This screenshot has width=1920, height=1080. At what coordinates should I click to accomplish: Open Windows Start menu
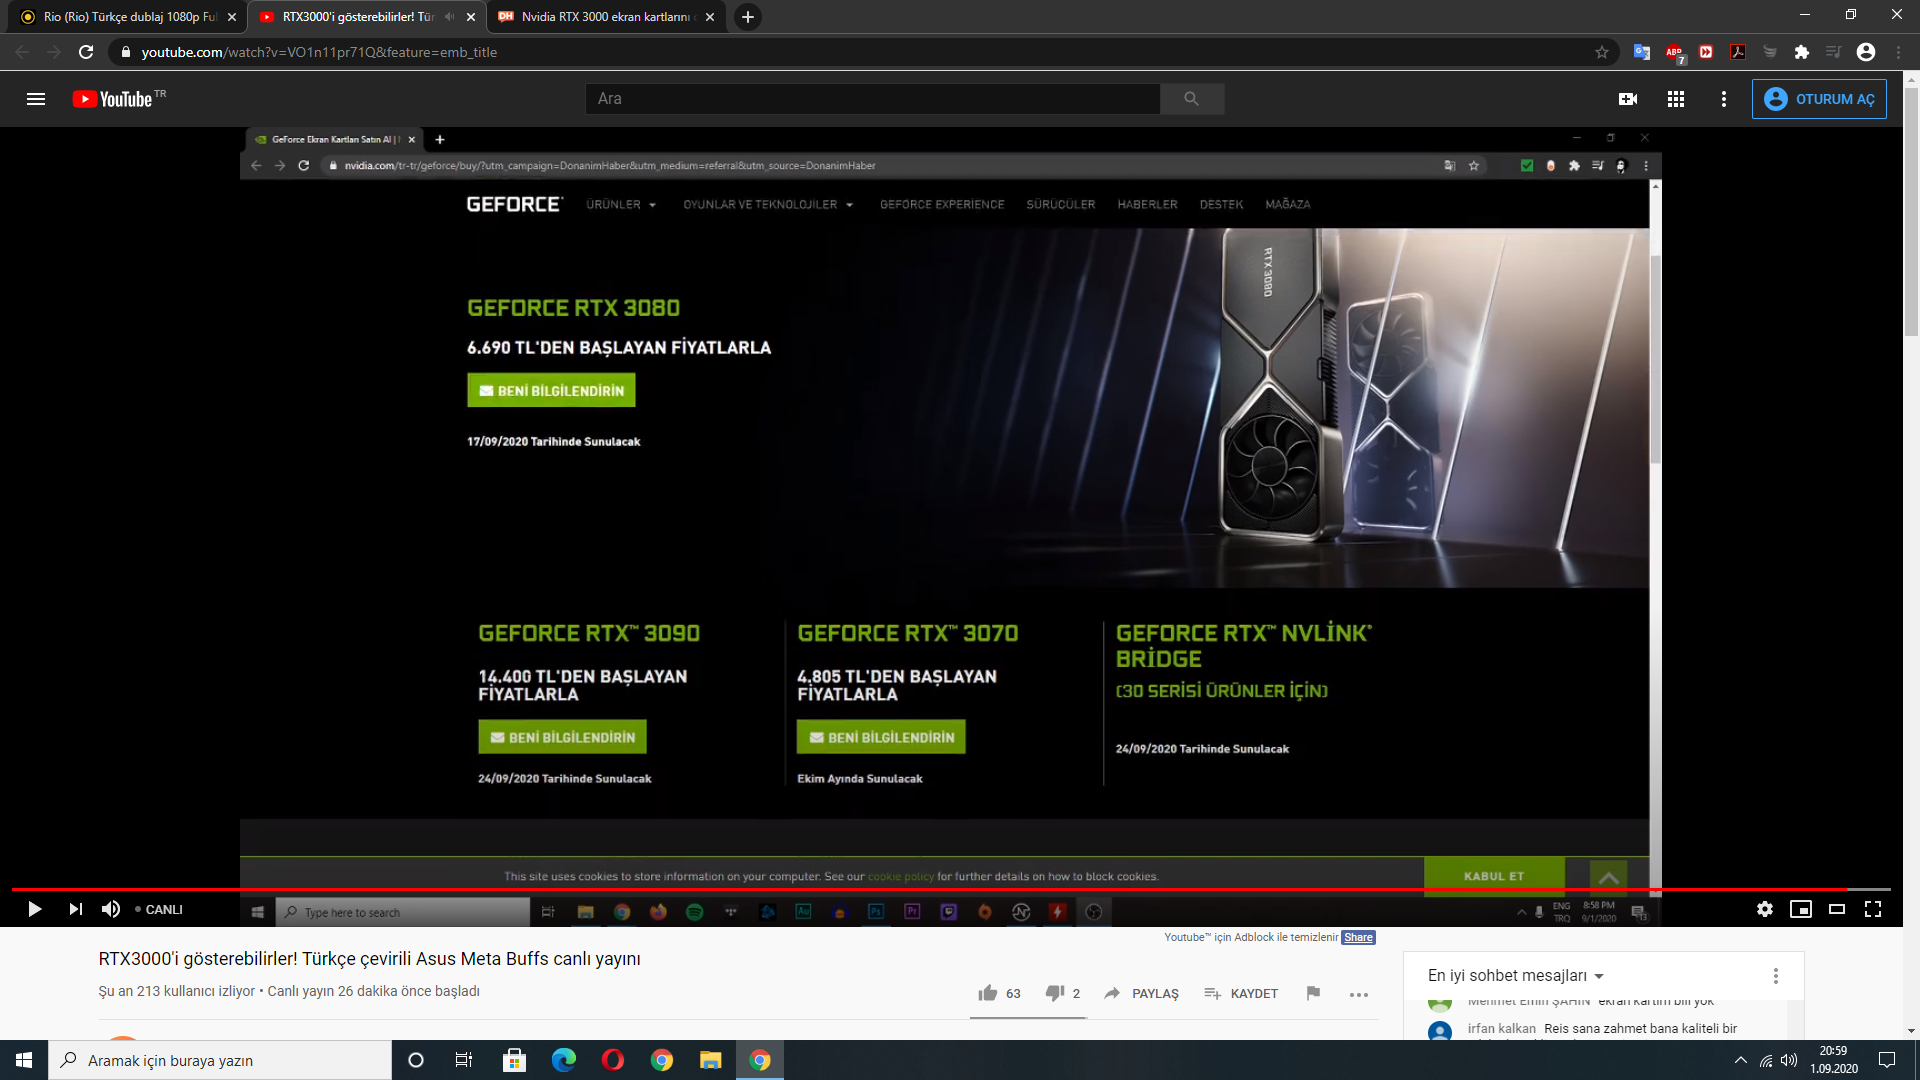(24, 1060)
